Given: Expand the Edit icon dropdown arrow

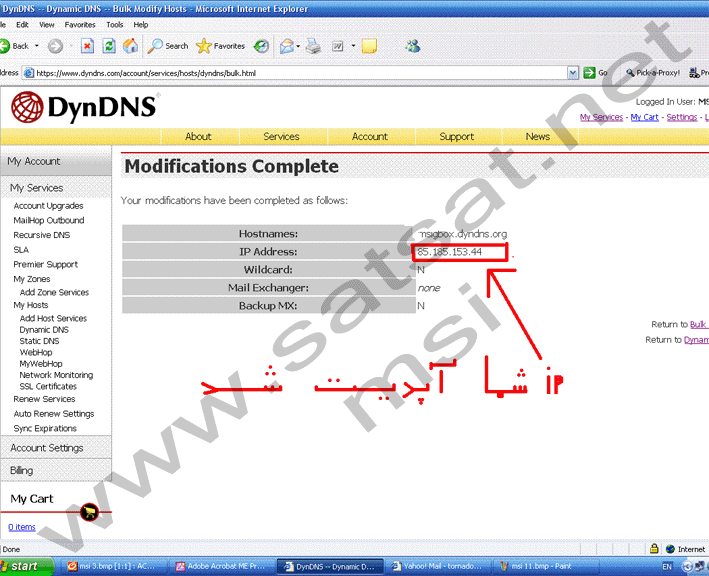Looking at the screenshot, I should click(353, 46).
